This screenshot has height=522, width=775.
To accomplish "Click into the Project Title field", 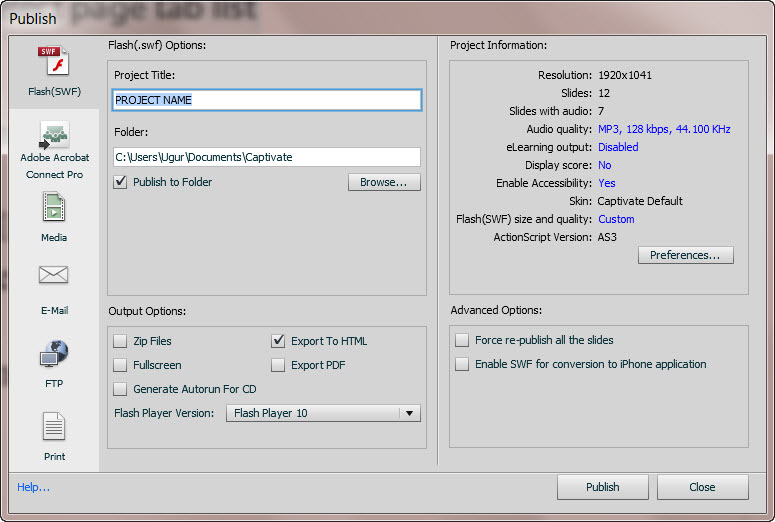I will 267,100.
